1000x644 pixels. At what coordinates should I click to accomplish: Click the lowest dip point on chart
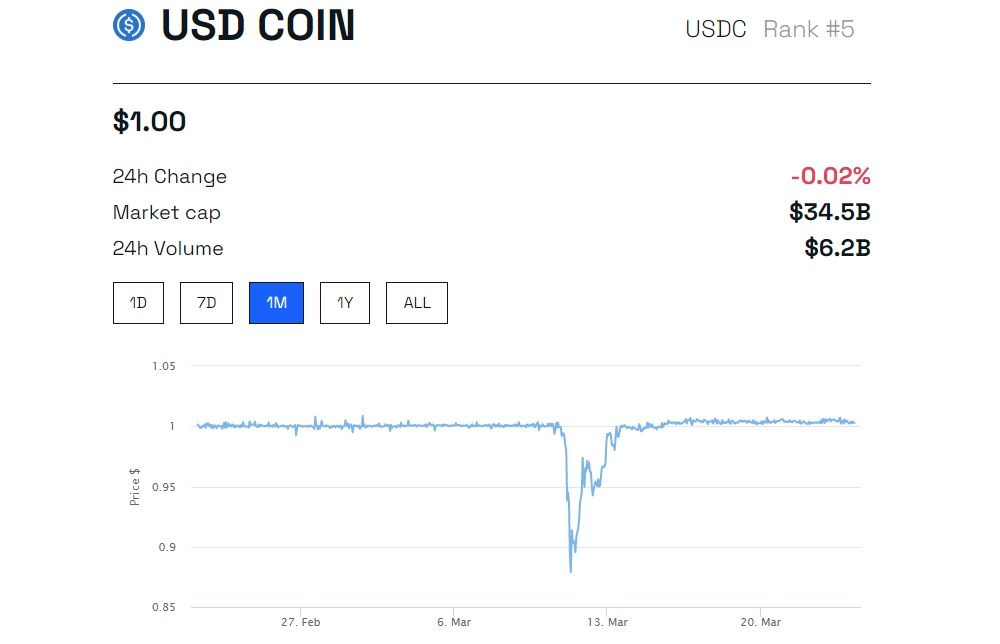pos(571,571)
